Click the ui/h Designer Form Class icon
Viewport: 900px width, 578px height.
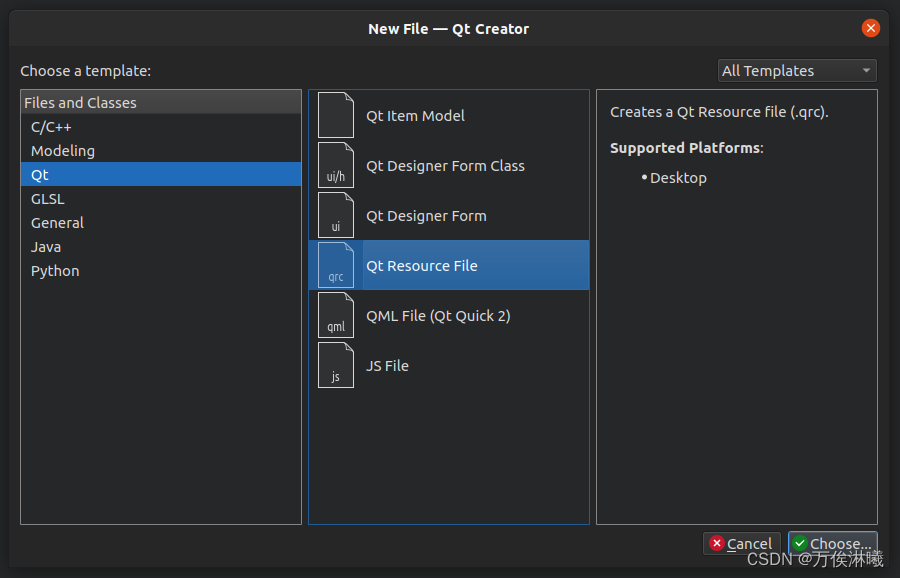[336, 165]
